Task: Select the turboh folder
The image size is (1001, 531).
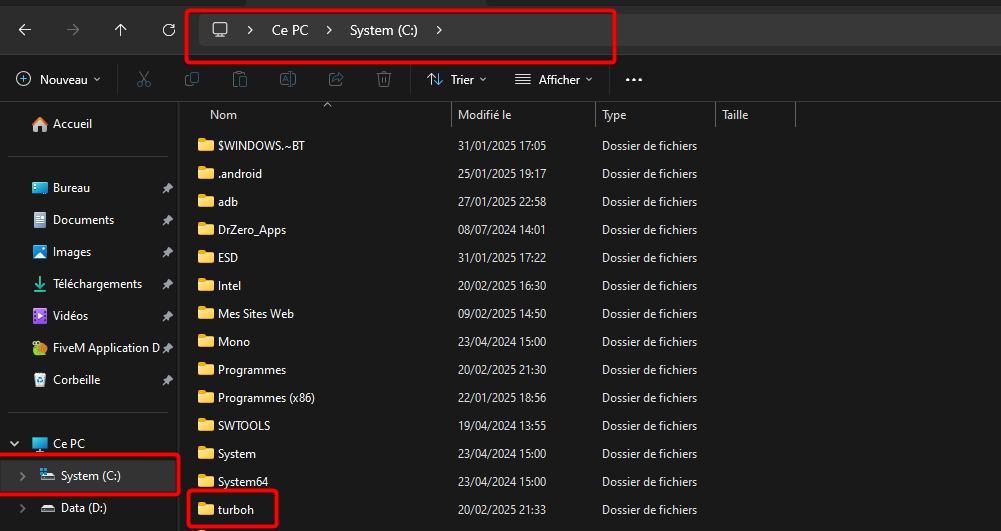Action: 225,510
